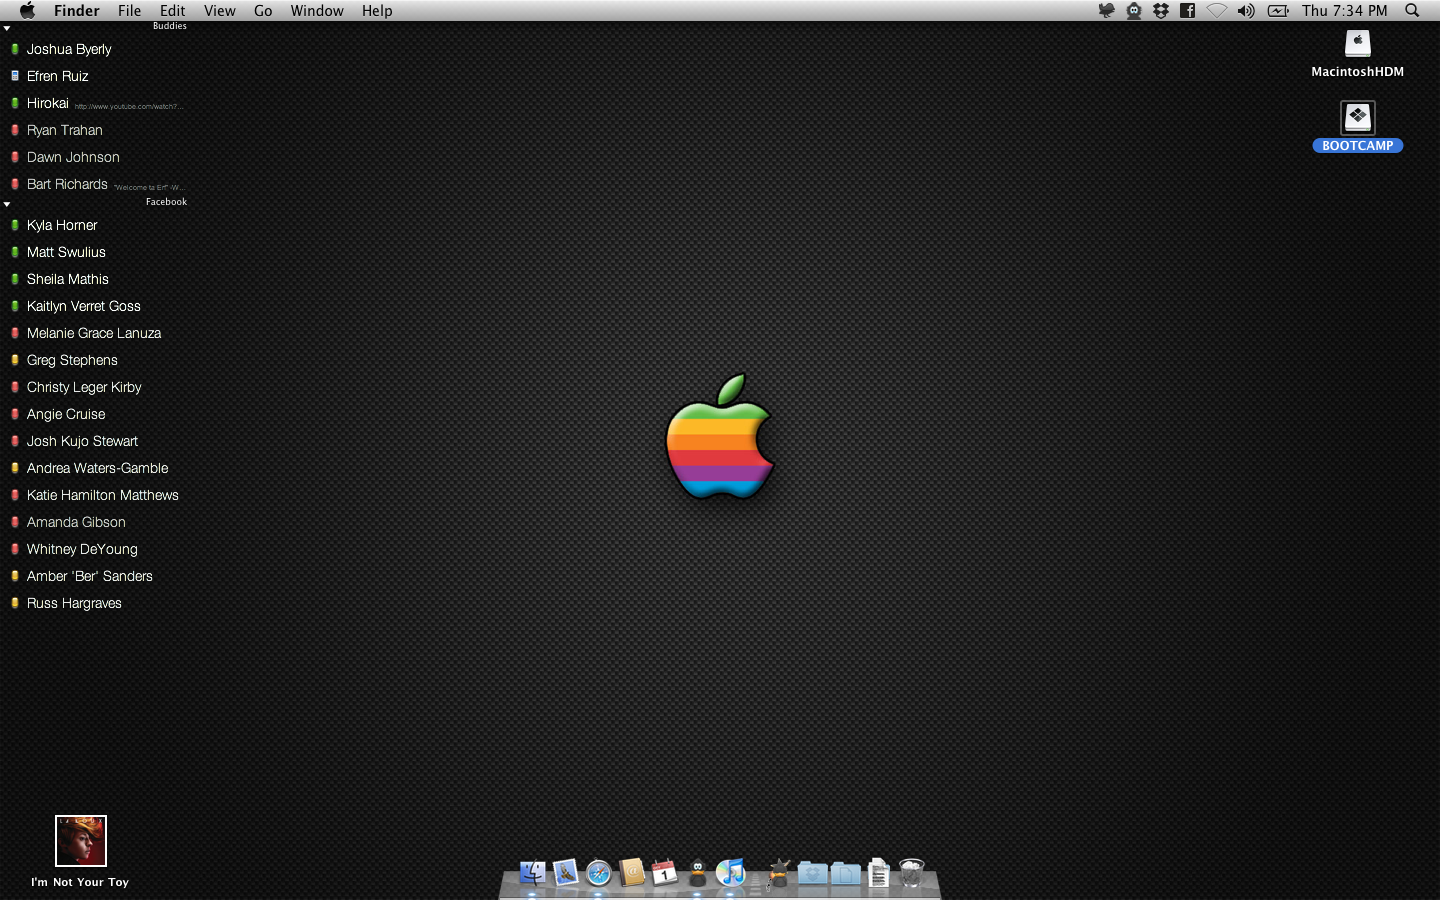
Task: Launch the Mail app in the Dock
Action: pyautogui.click(x=565, y=873)
